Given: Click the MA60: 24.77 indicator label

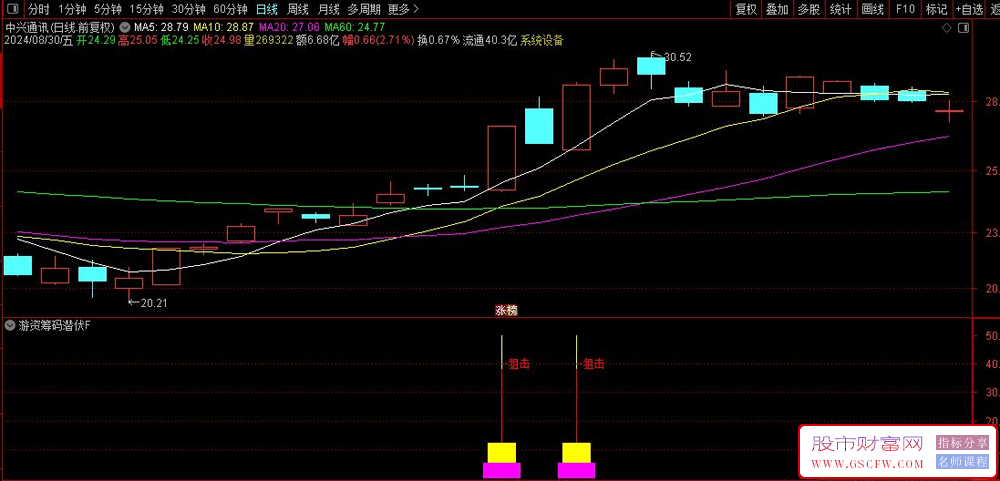Looking at the screenshot, I should click(354, 27).
